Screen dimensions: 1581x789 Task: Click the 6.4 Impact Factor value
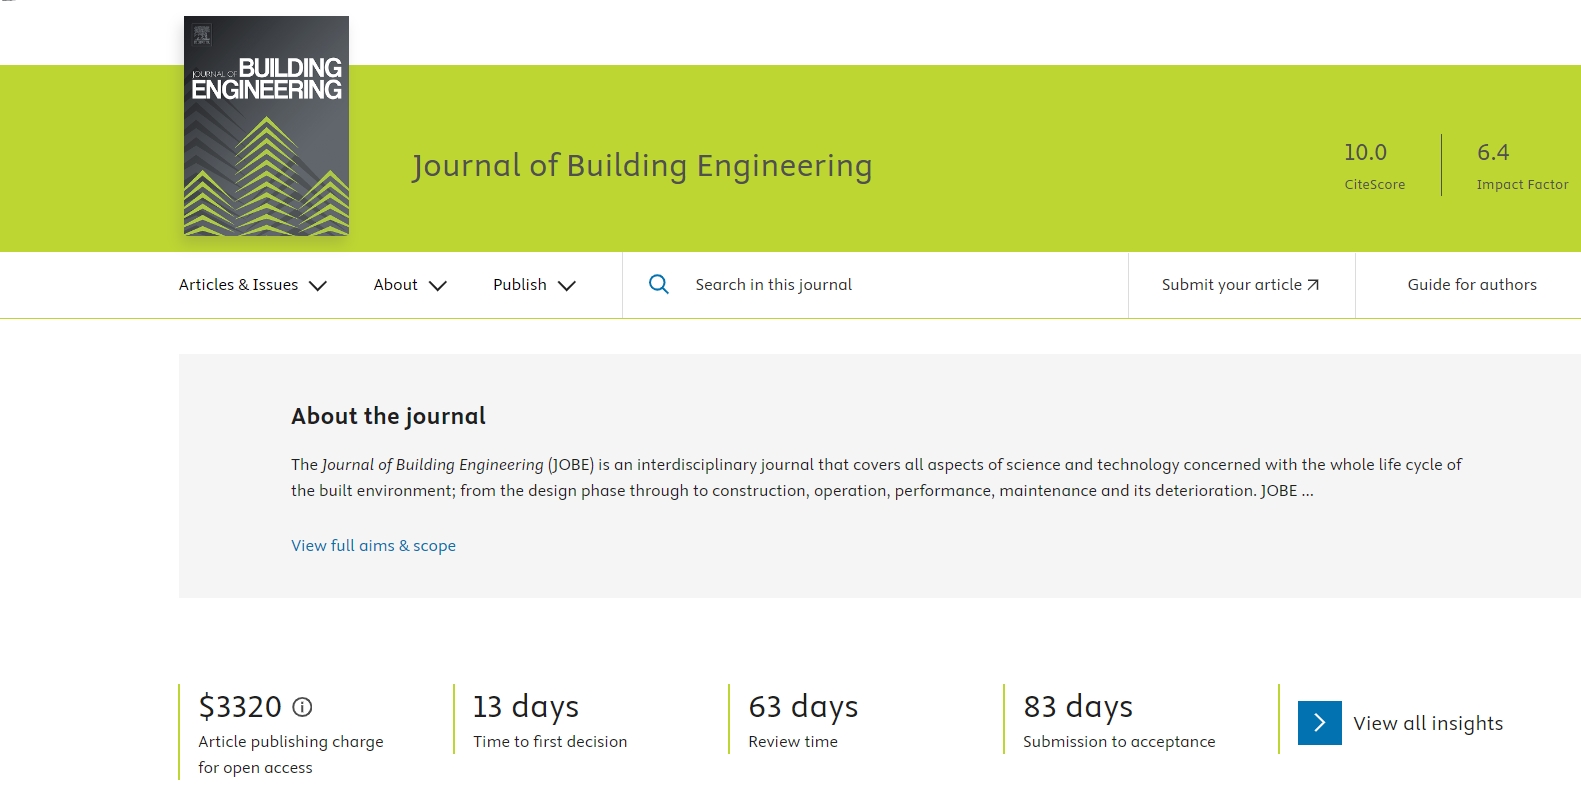pyautogui.click(x=1493, y=152)
